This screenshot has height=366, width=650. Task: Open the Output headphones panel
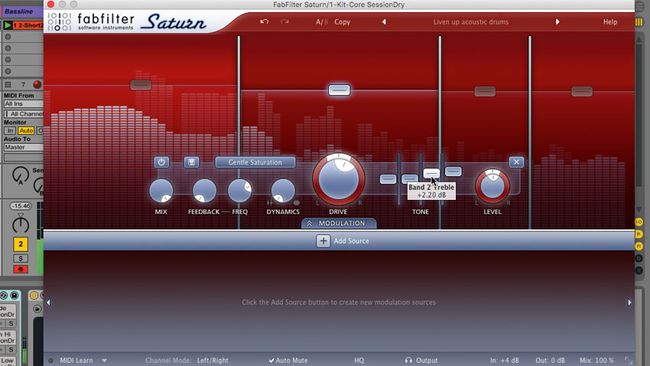point(421,361)
